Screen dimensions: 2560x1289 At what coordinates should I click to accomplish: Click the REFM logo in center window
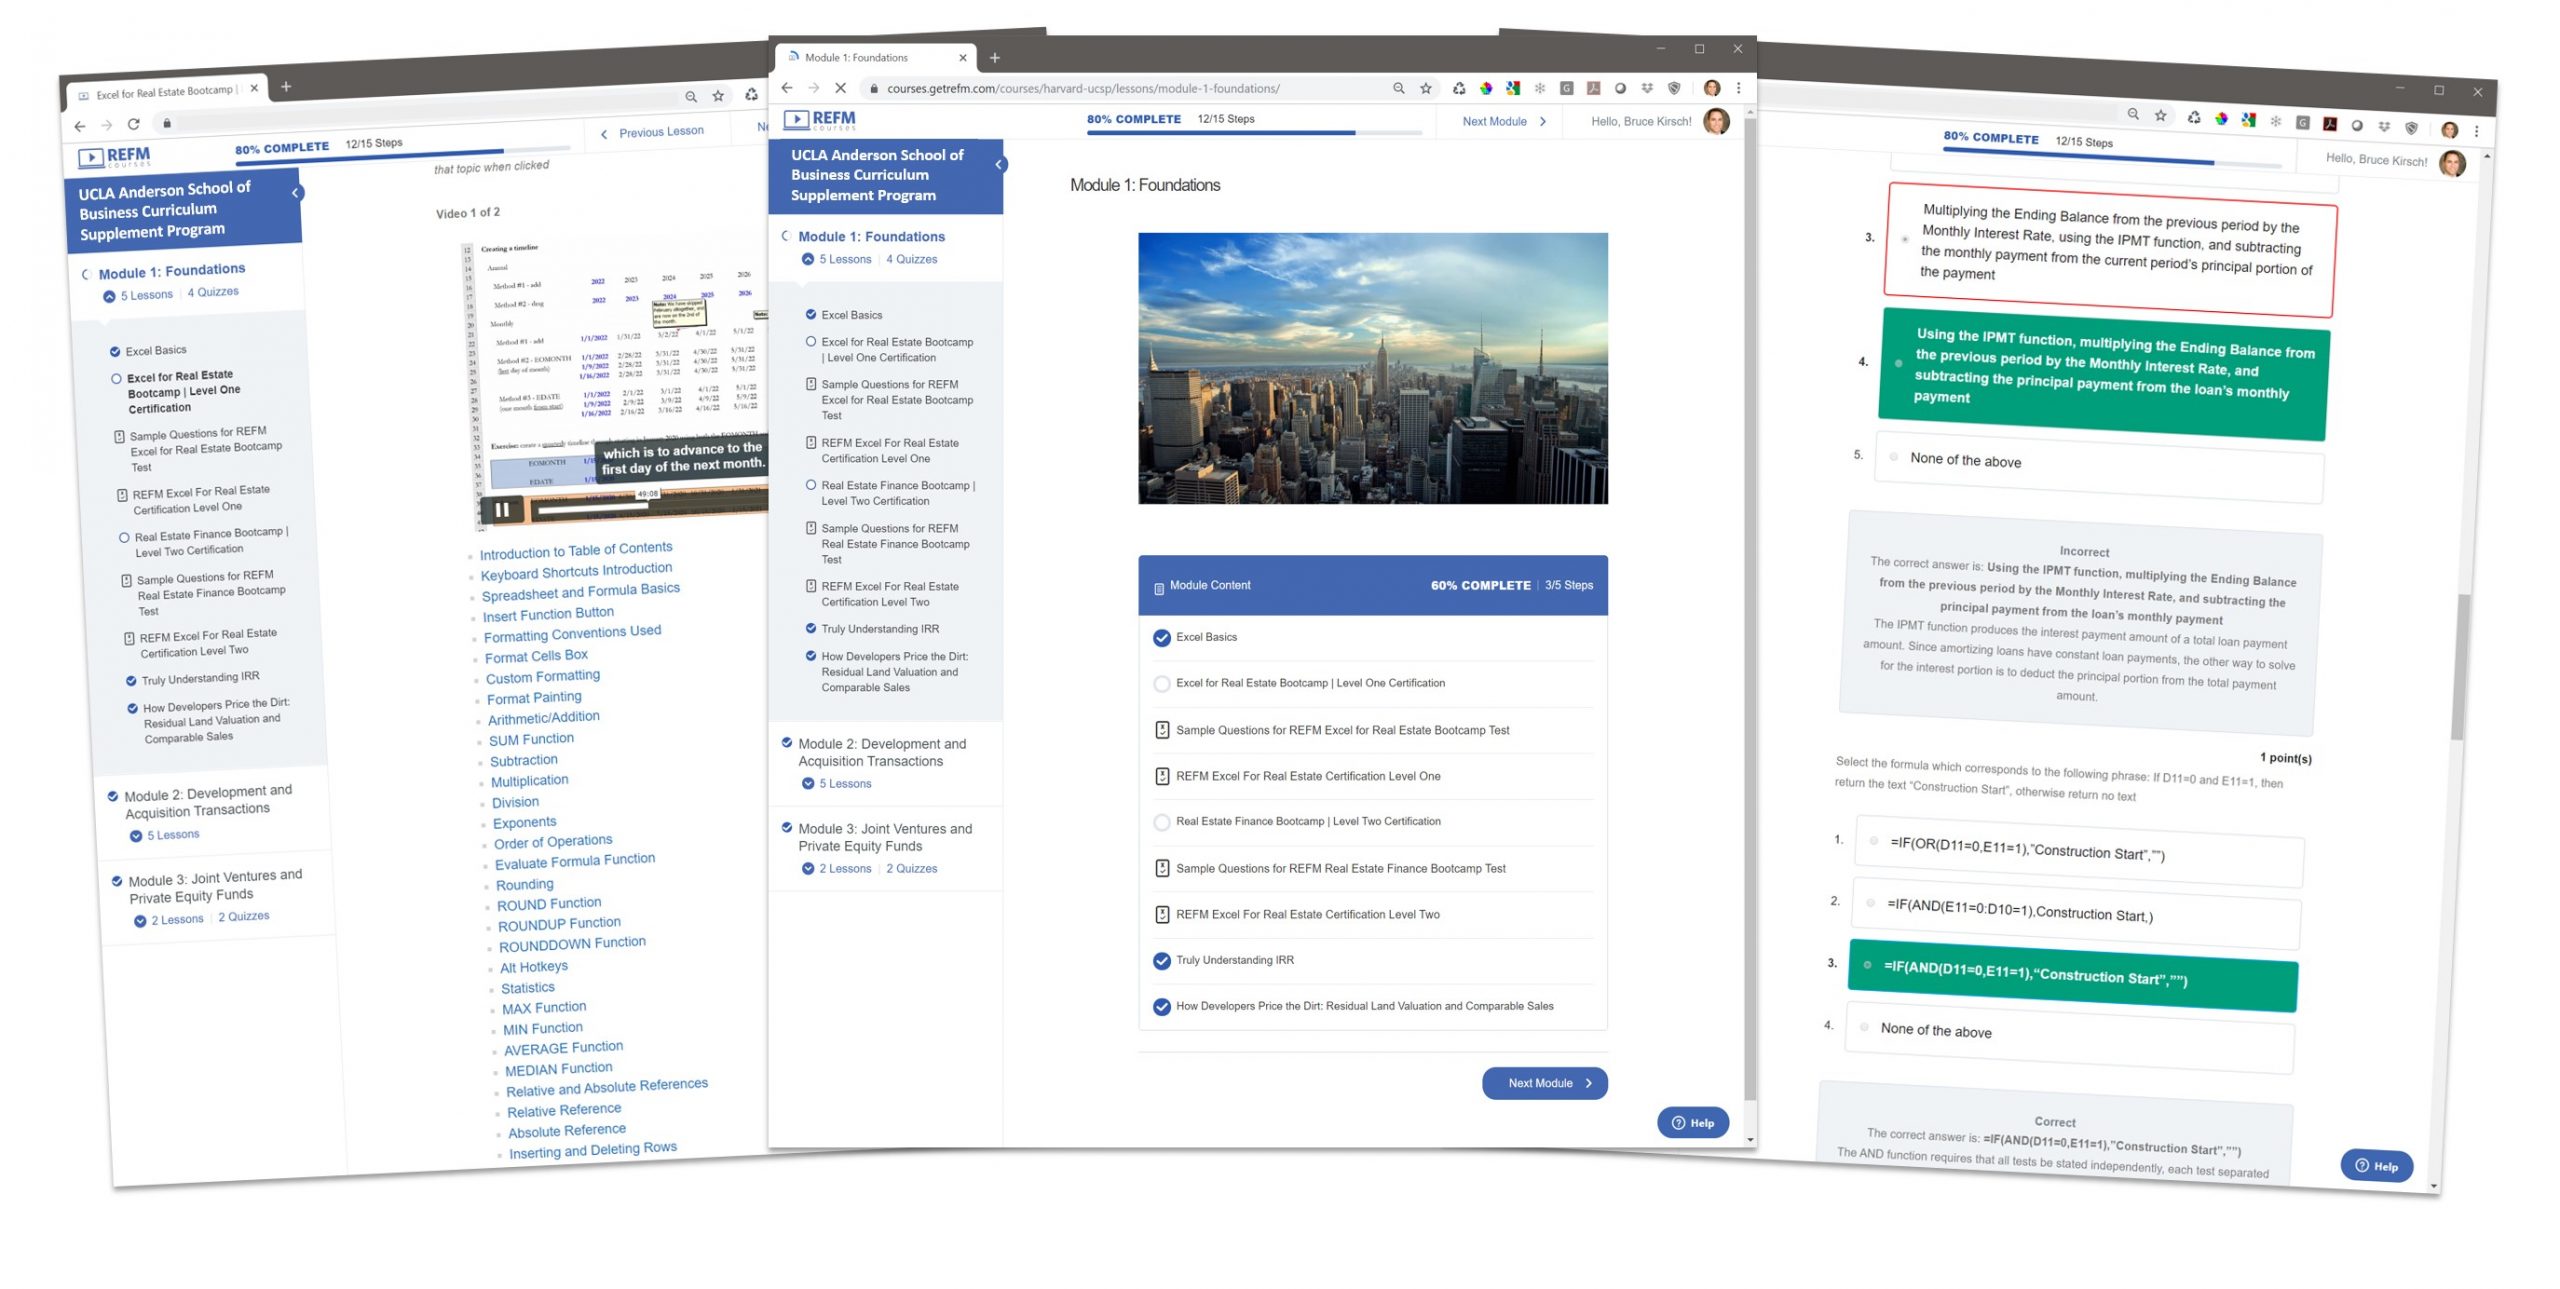click(820, 120)
